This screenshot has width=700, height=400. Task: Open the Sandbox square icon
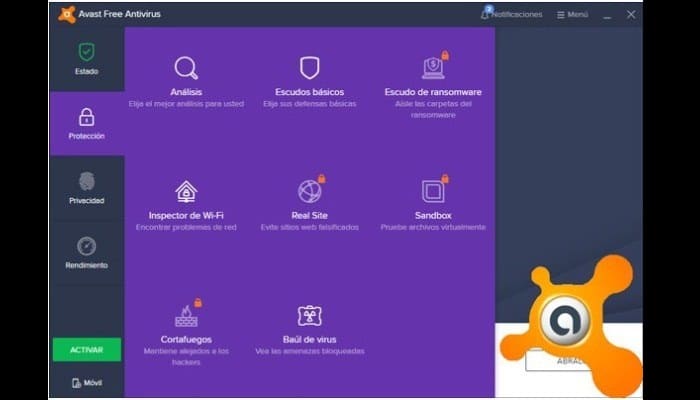coord(433,192)
